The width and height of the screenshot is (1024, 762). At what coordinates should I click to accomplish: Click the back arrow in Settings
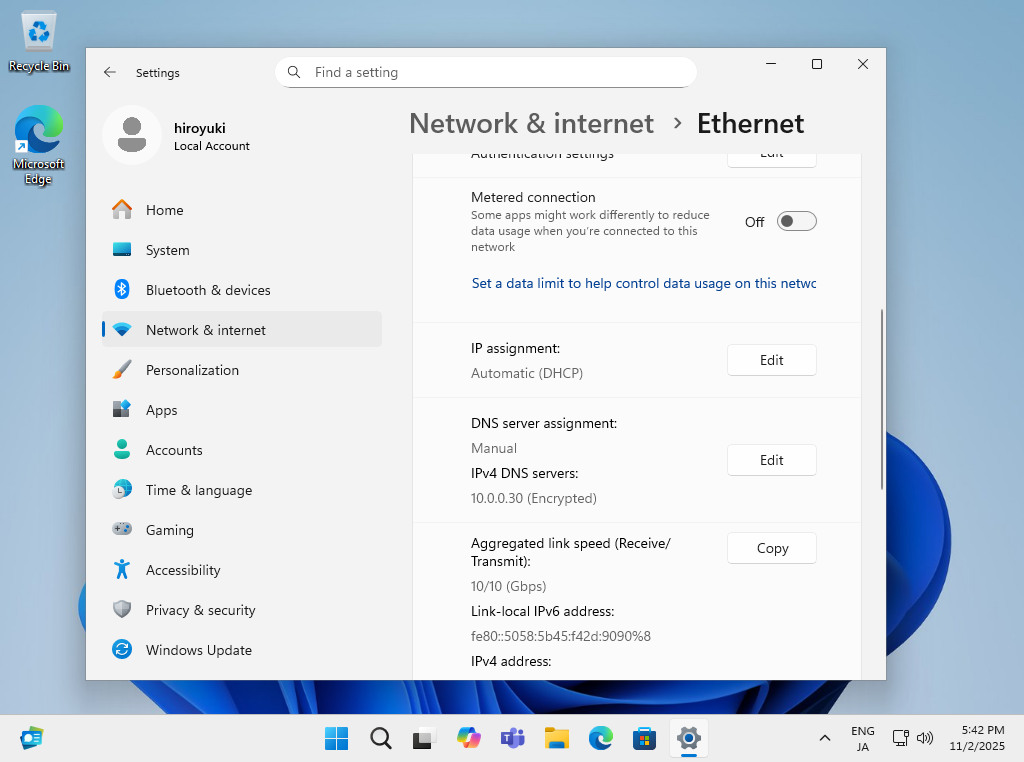tap(110, 73)
